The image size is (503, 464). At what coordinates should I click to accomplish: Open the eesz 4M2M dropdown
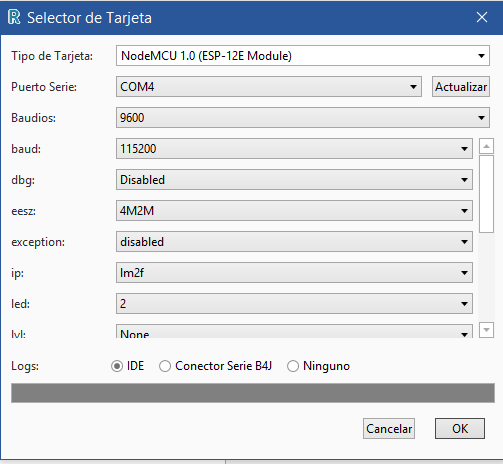pos(294,211)
